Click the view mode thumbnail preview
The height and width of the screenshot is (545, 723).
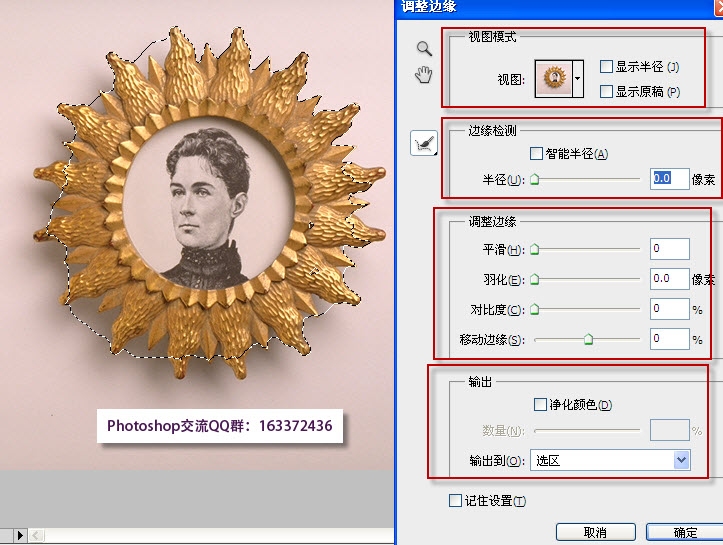[x=554, y=78]
